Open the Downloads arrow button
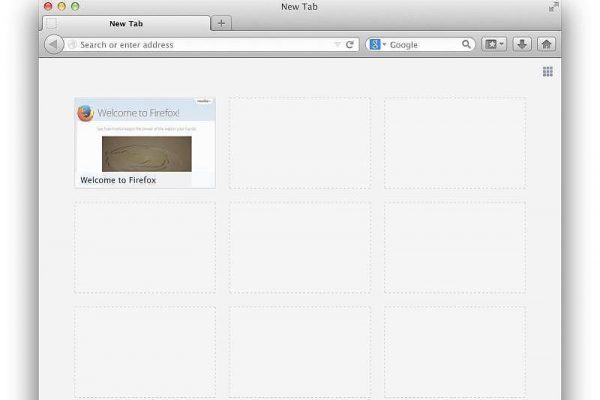The width and height of the screenshot is (600, 400). [522, 44]
